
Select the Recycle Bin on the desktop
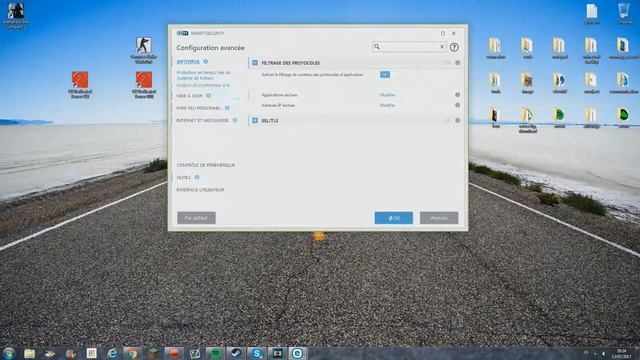point(623,14)
